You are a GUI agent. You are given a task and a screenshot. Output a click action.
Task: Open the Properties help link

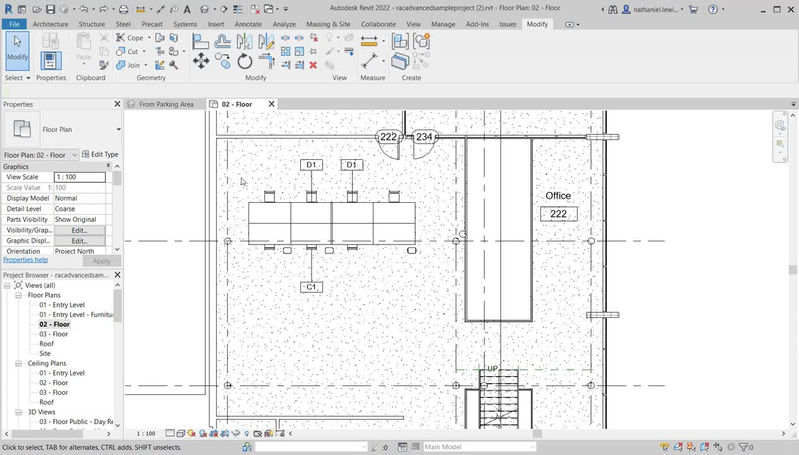pyautogui.click(x=25, y=259)
